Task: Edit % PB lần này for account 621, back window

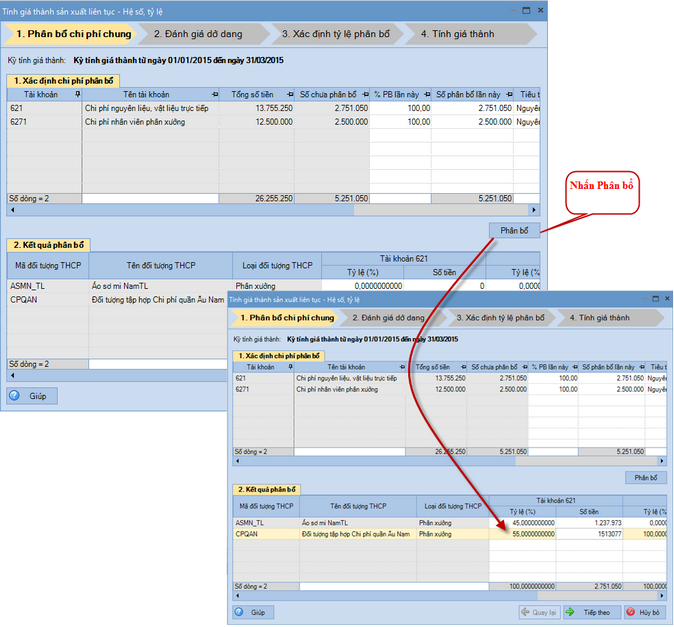Action: click(401, 108)
